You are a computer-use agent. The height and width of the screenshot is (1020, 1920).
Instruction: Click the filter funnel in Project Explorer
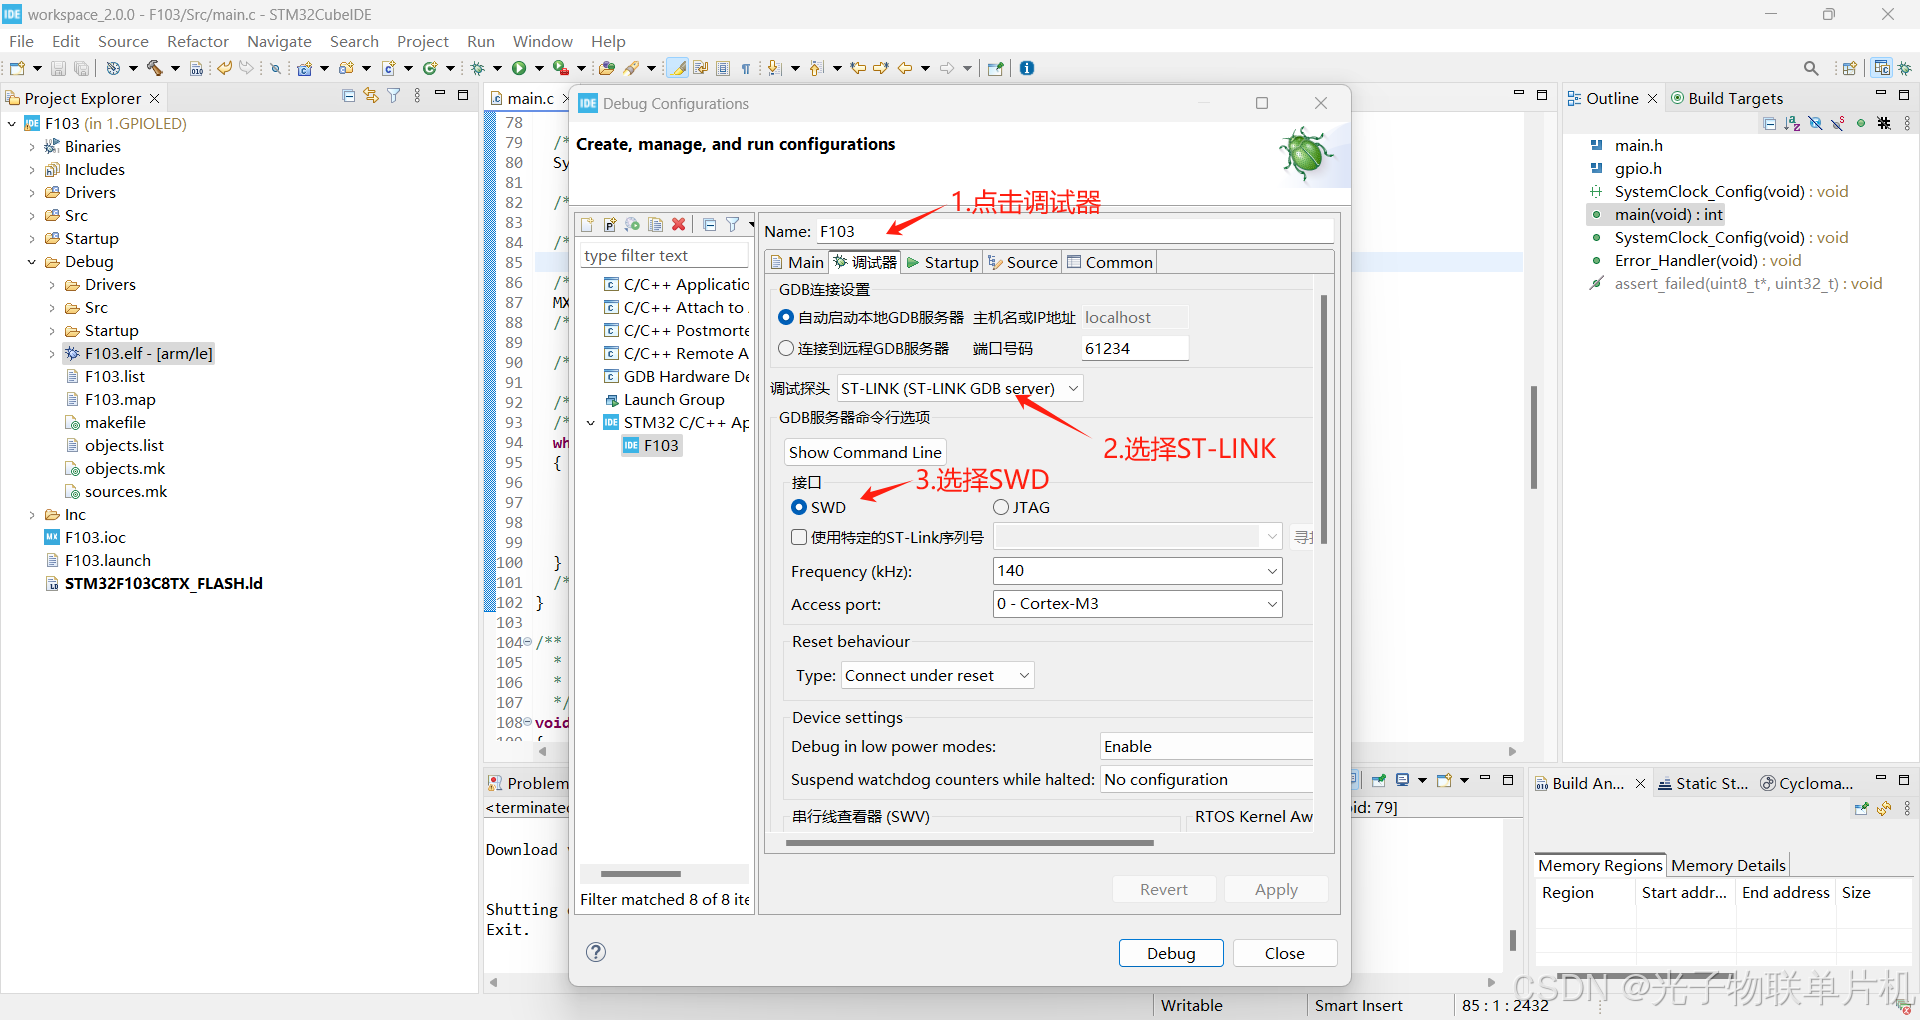click(x=394, y=96)
